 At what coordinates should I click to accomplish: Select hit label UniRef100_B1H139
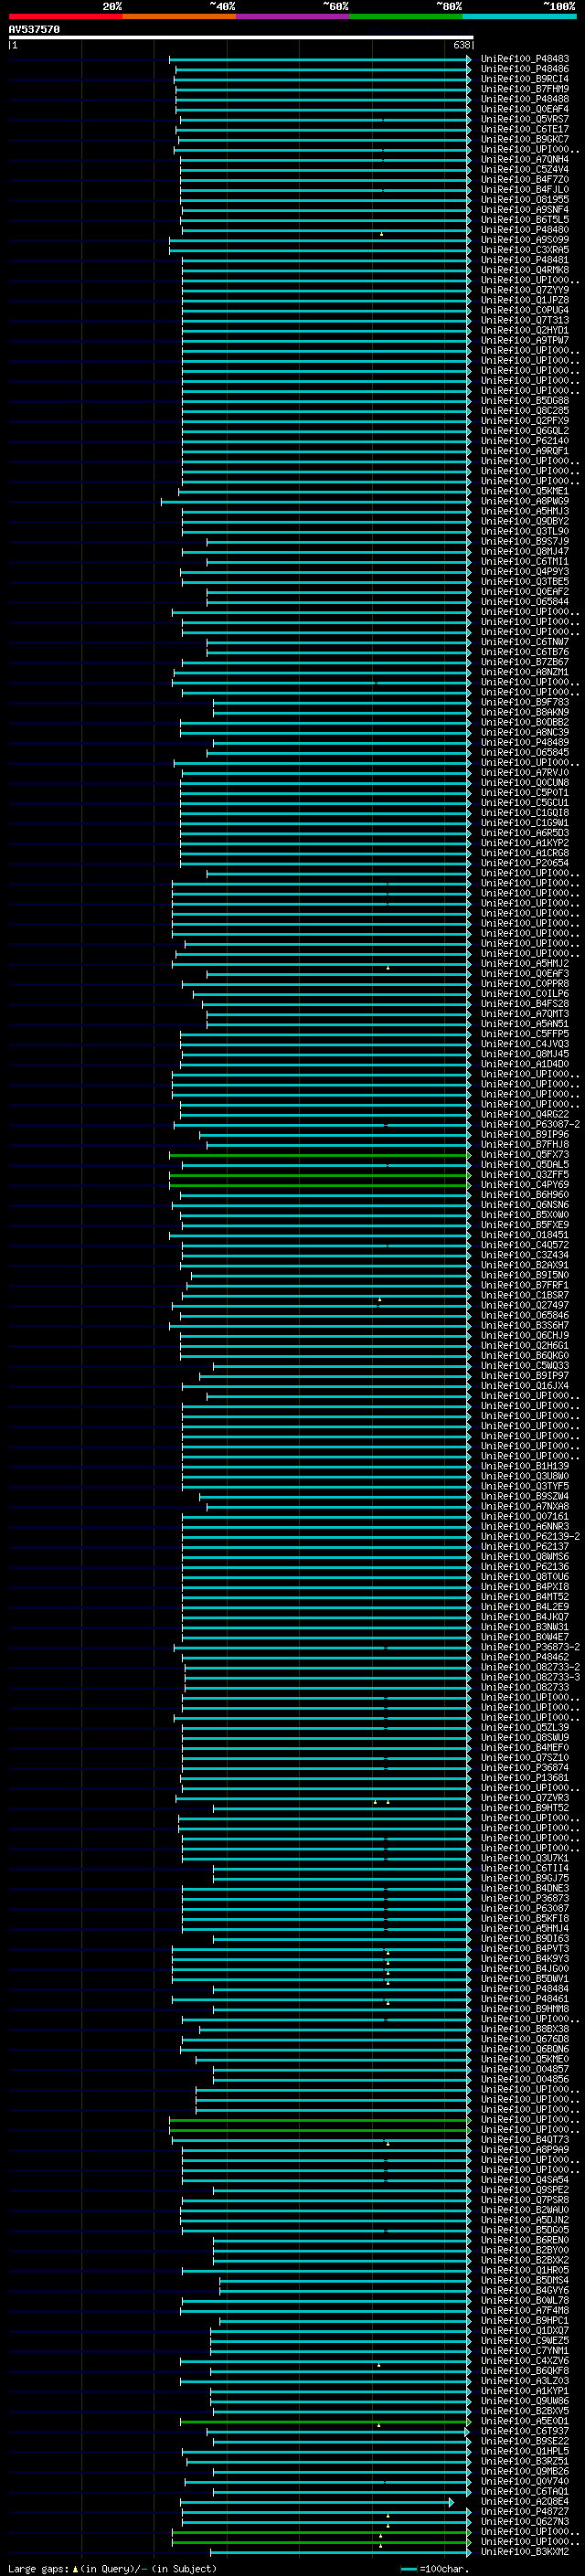[525, 1466]
